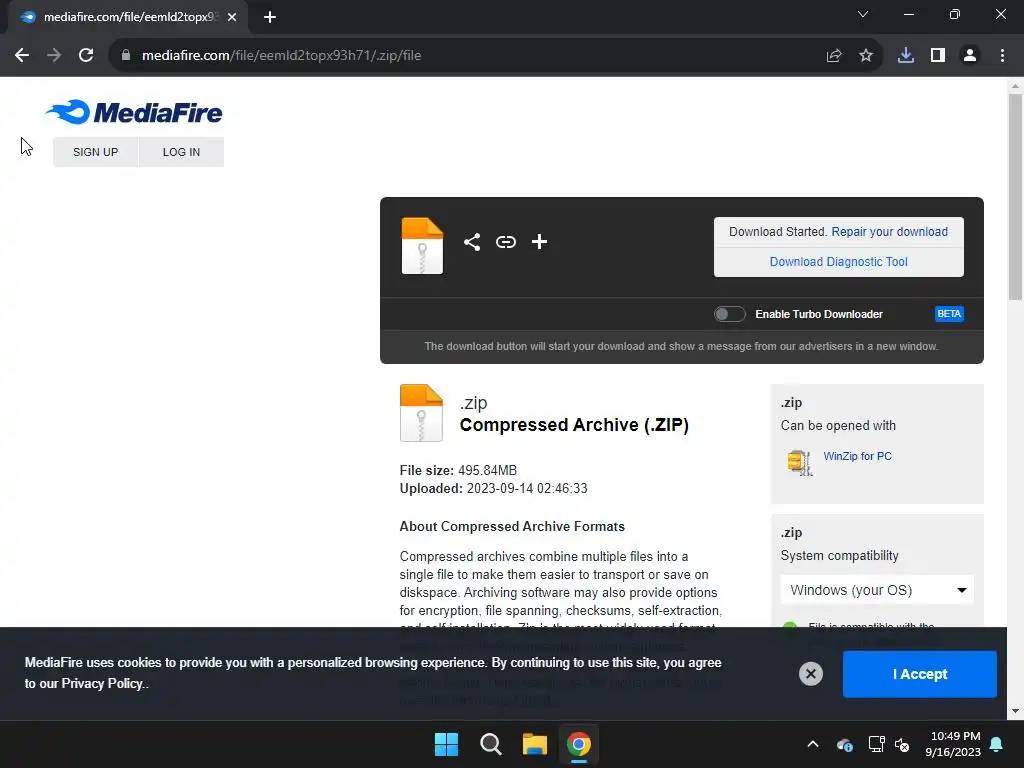Click Repair your download link

pyautogui.click(x=889, y=232)
